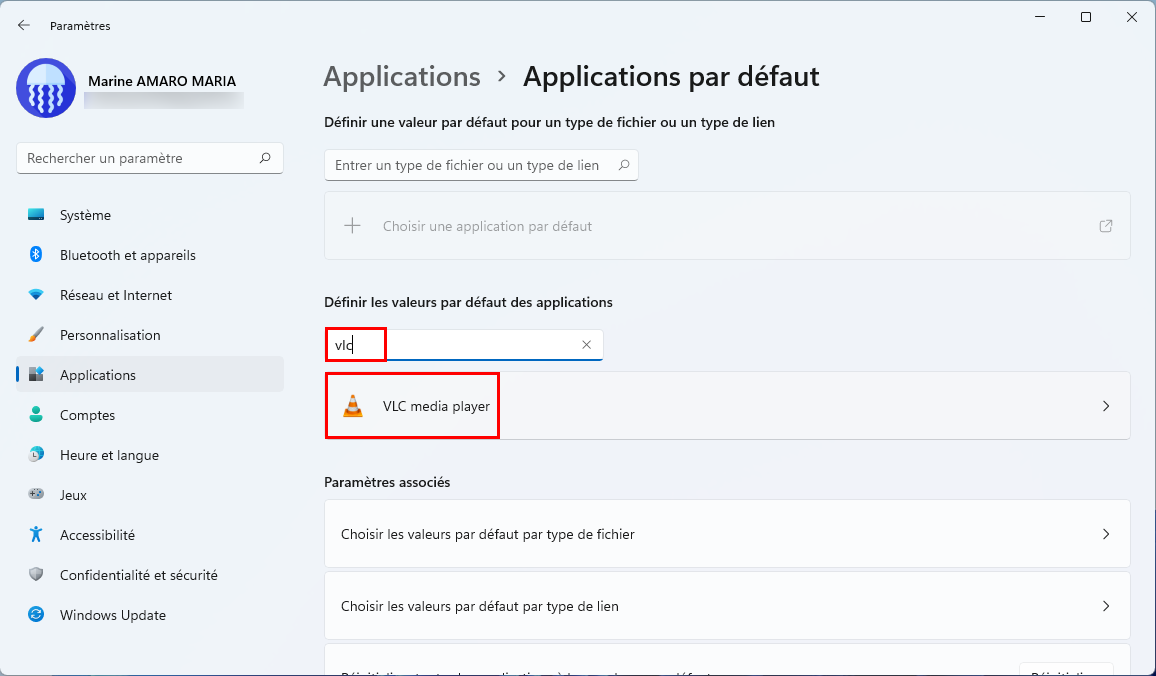The width and height of the screenshot is (1156, 676).
Task: Open Jeux settings
Action: (150, 495)
